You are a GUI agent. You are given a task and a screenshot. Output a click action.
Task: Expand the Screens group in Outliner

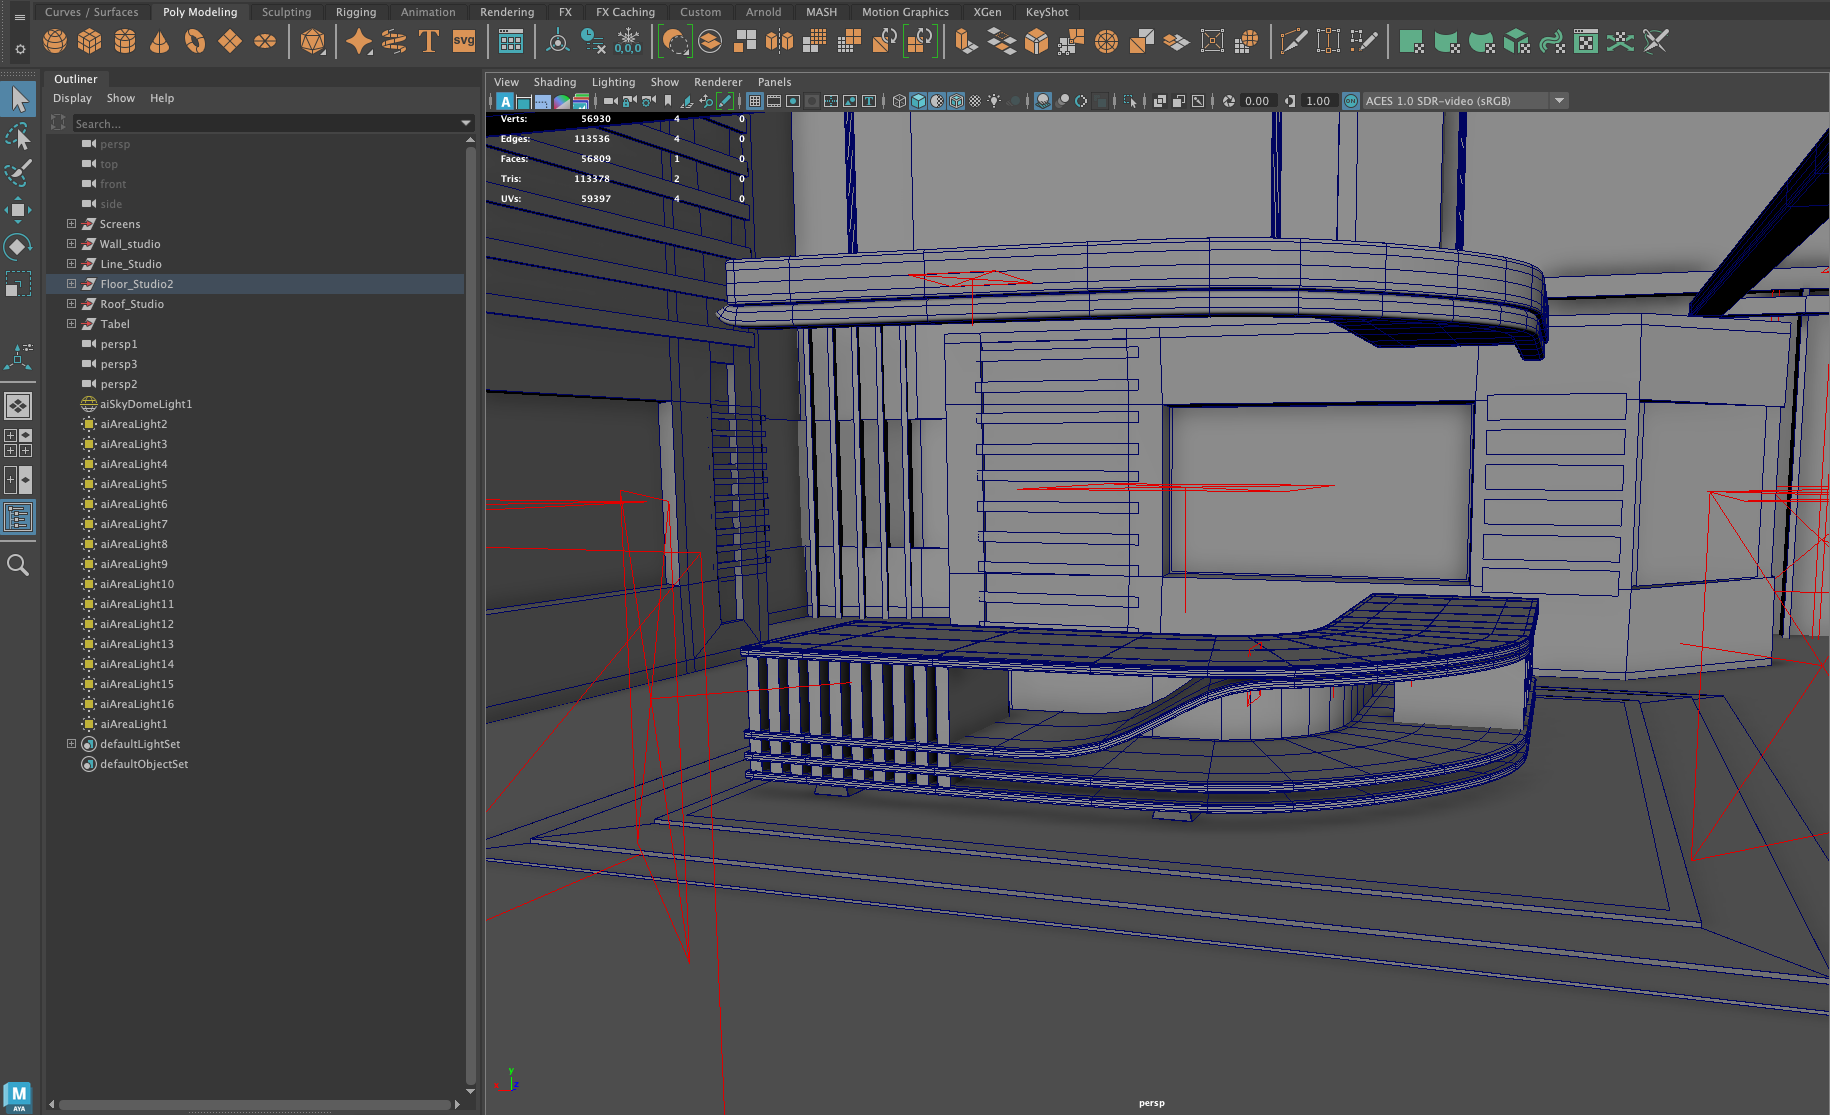click(71, 224)
